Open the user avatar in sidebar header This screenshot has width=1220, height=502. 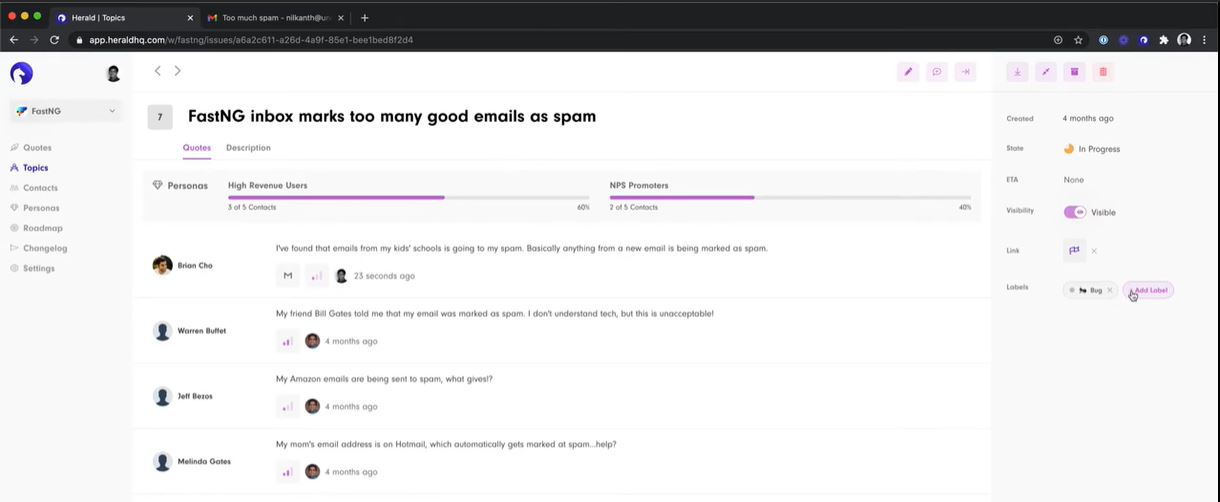[113, 73]
